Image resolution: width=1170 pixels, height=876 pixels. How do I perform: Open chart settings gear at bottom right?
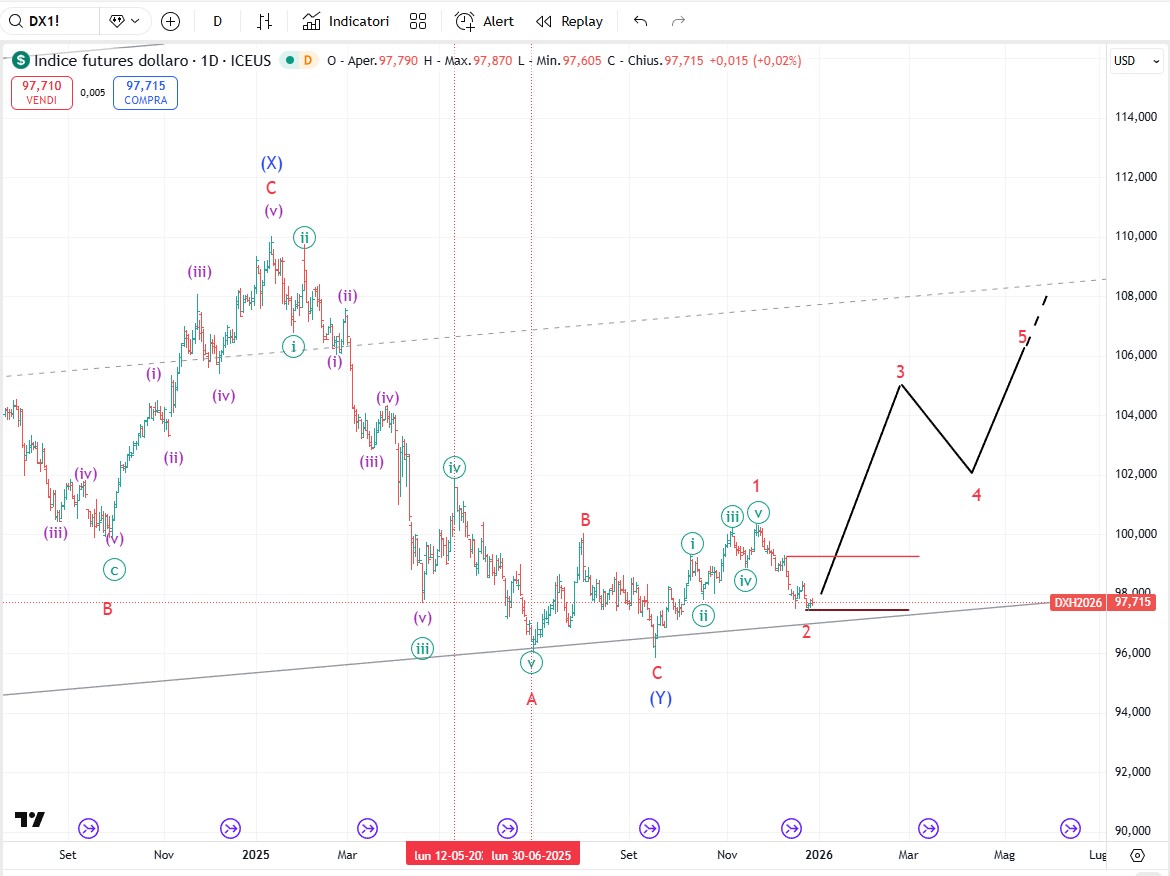(x=1137, y=855)
